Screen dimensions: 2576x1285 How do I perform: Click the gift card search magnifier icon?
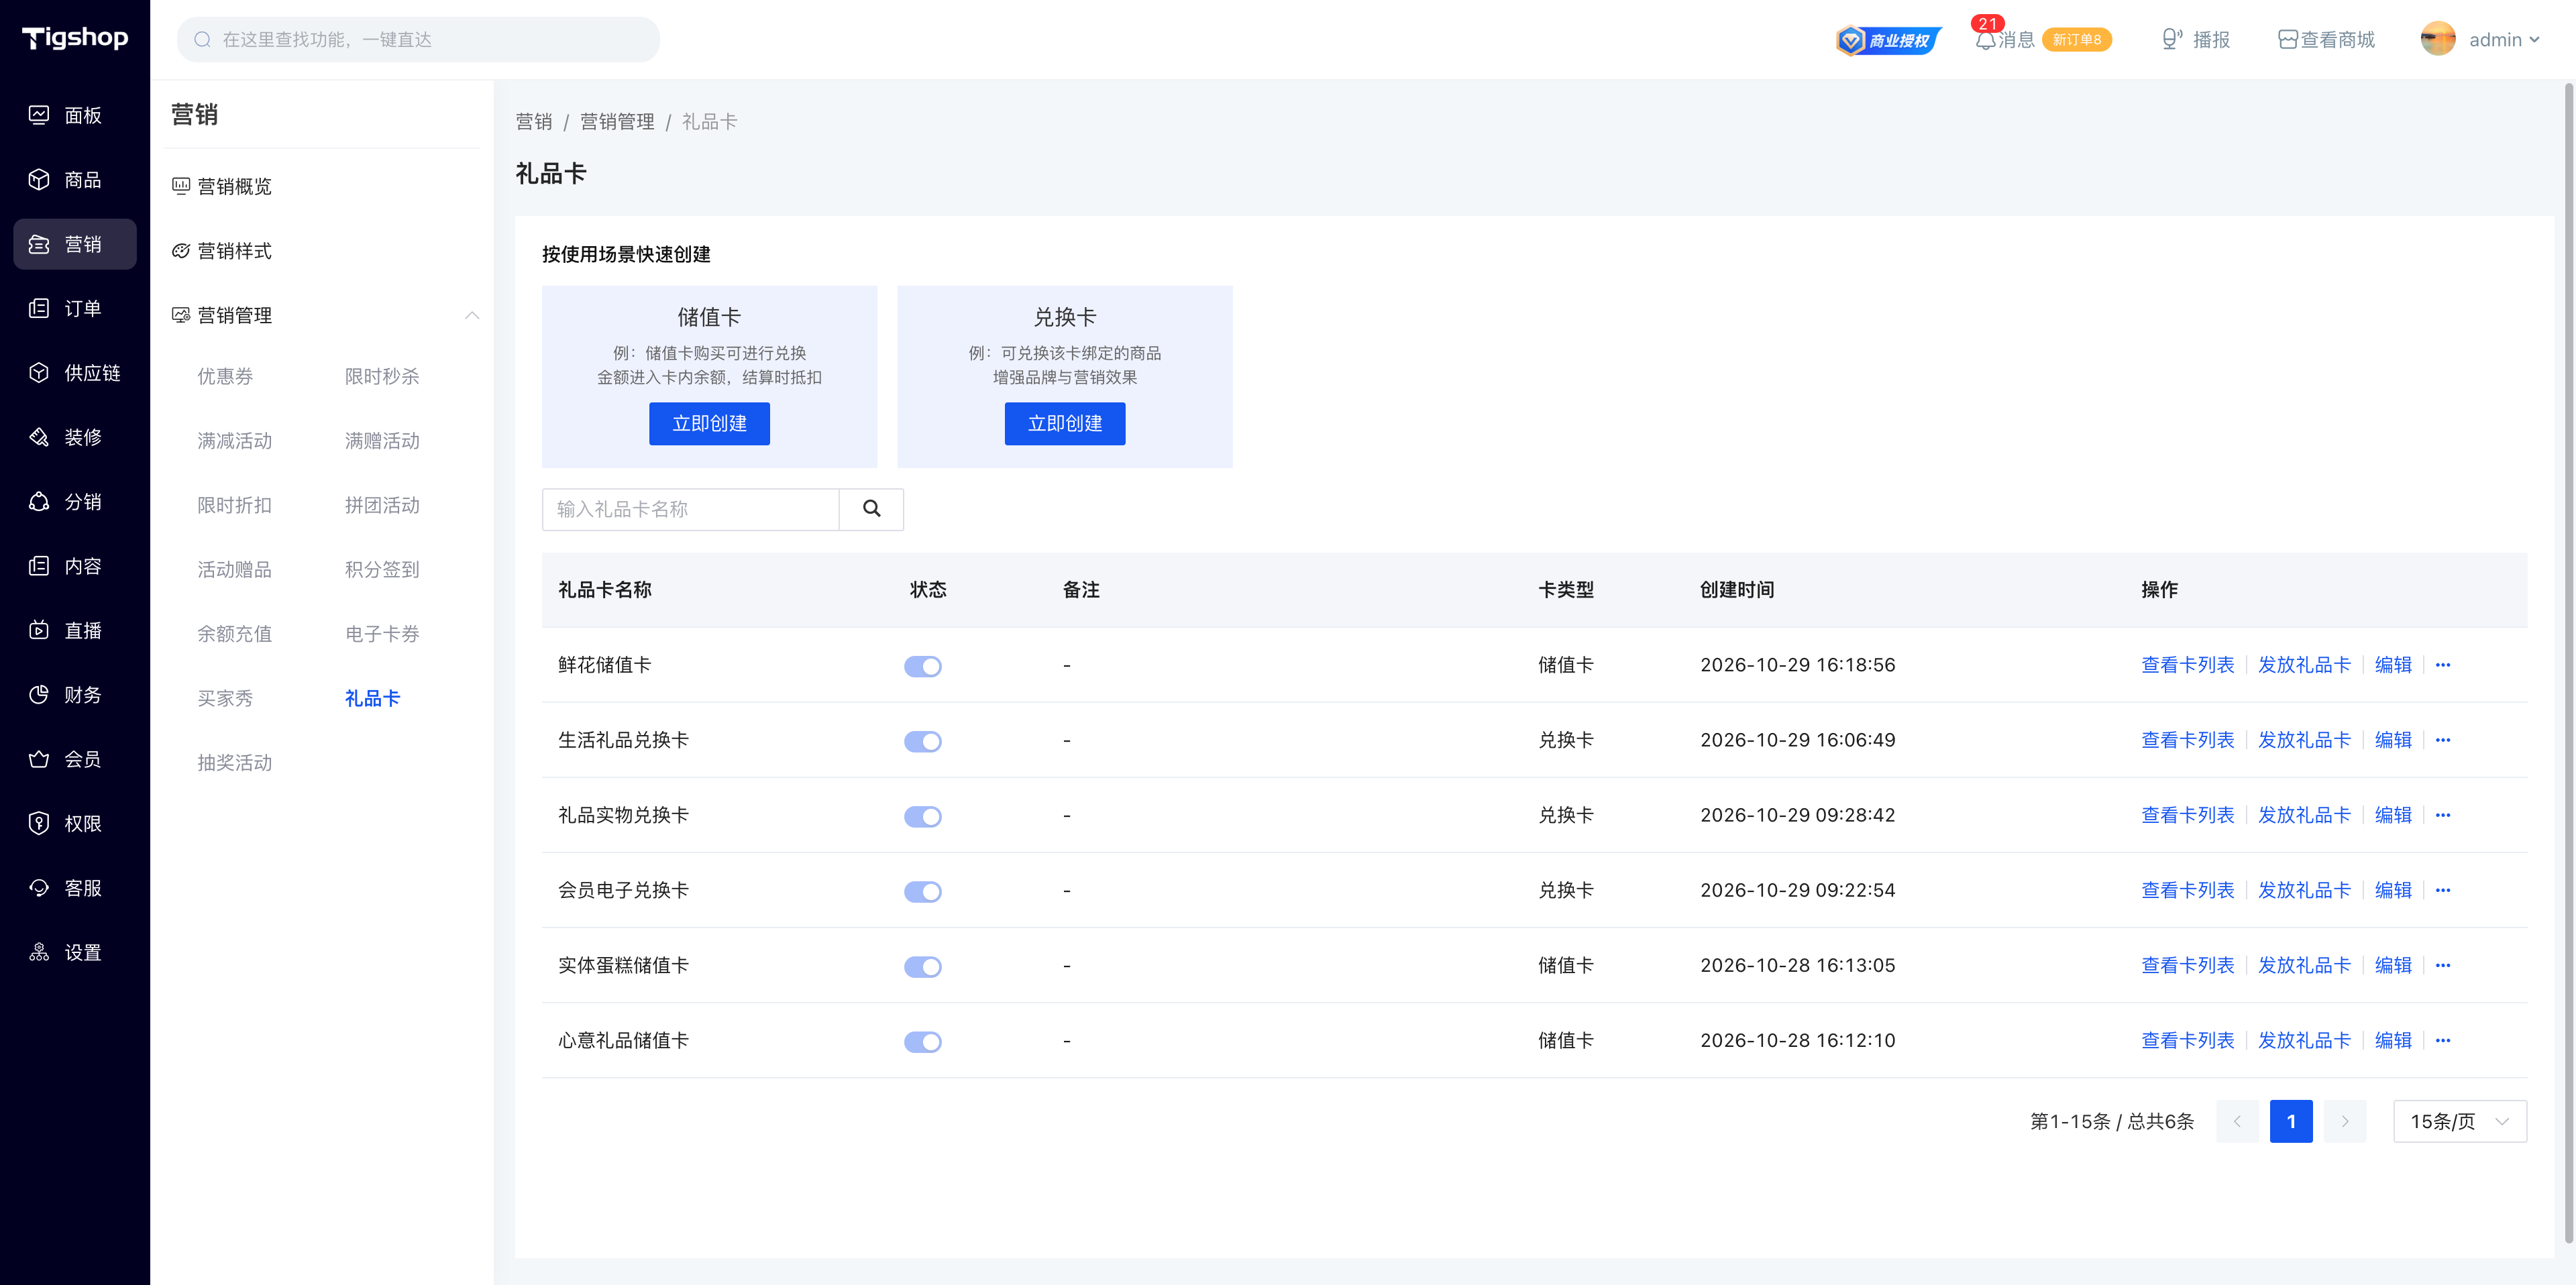click(871, 509)
